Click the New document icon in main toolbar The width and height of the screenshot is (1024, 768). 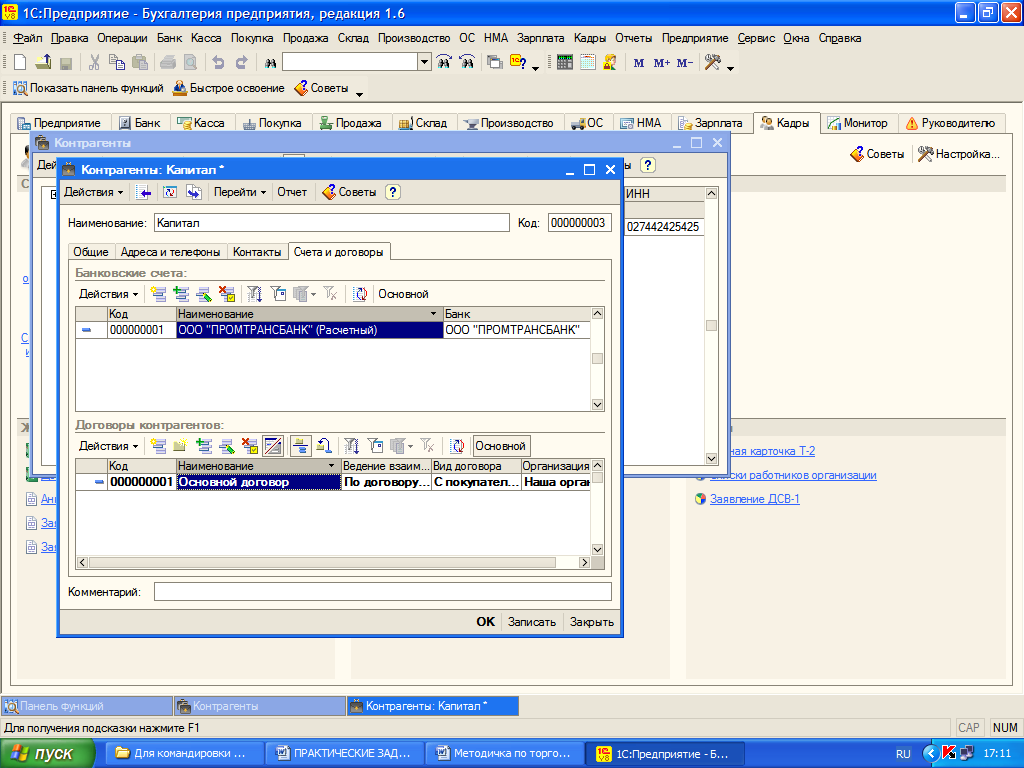point(20,63)
